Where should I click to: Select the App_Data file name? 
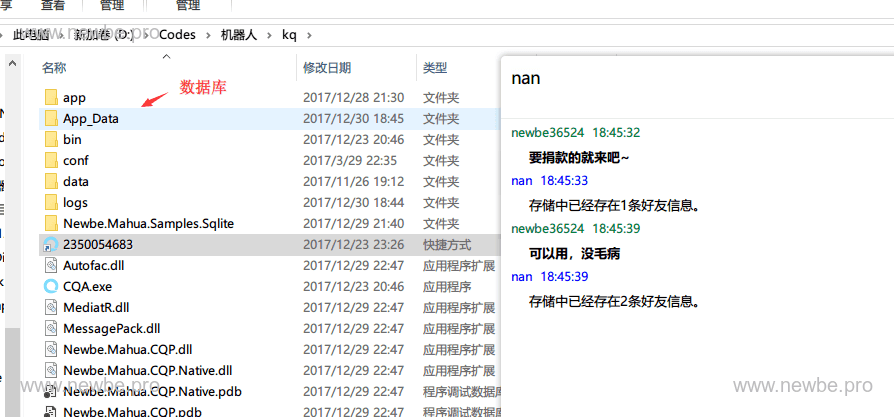pyautogui.click(x=91, y=119)
